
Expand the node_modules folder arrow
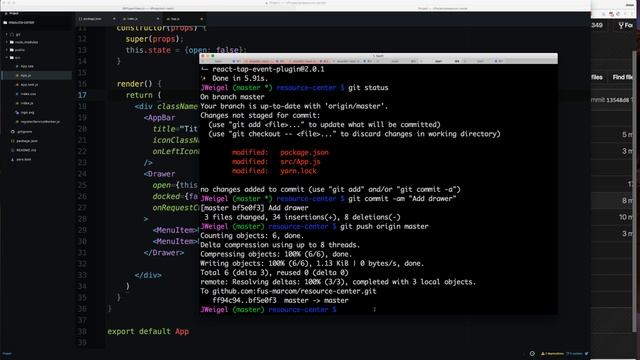(7, 42)
